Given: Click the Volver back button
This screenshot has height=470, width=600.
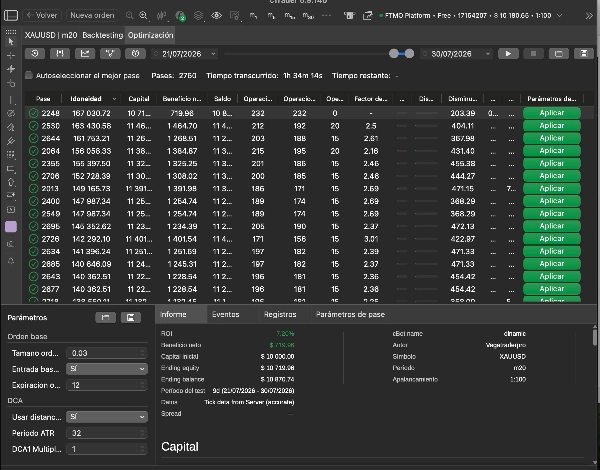Looking at the screenshot, I should click(x=42, y=16).
